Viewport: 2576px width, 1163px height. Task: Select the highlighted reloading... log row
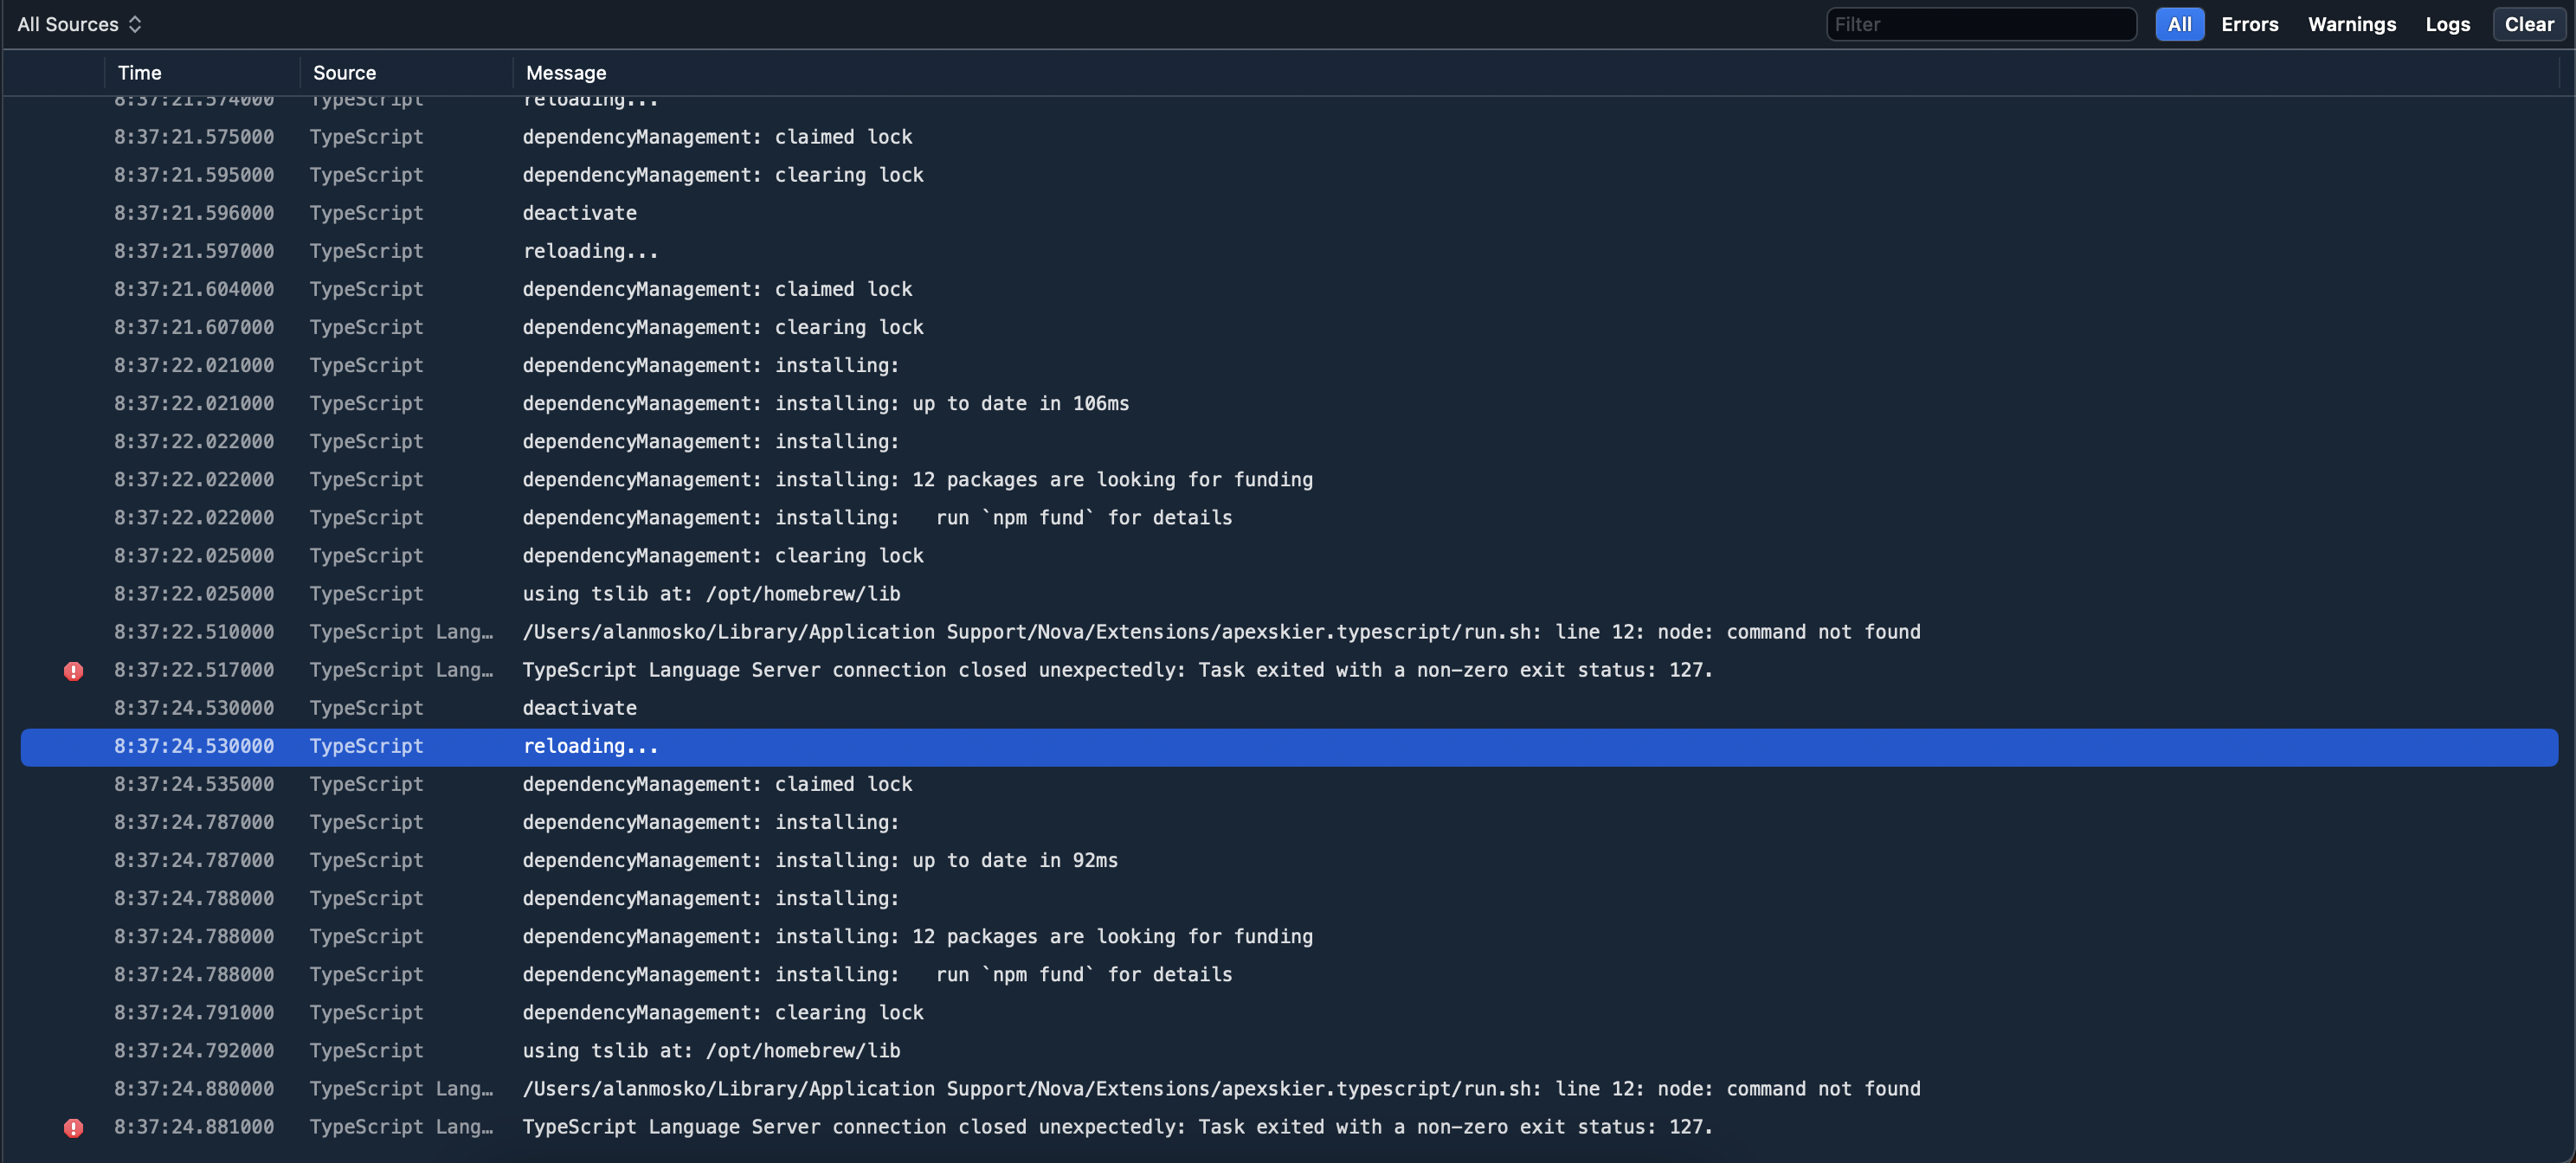(x=590, y=746)
